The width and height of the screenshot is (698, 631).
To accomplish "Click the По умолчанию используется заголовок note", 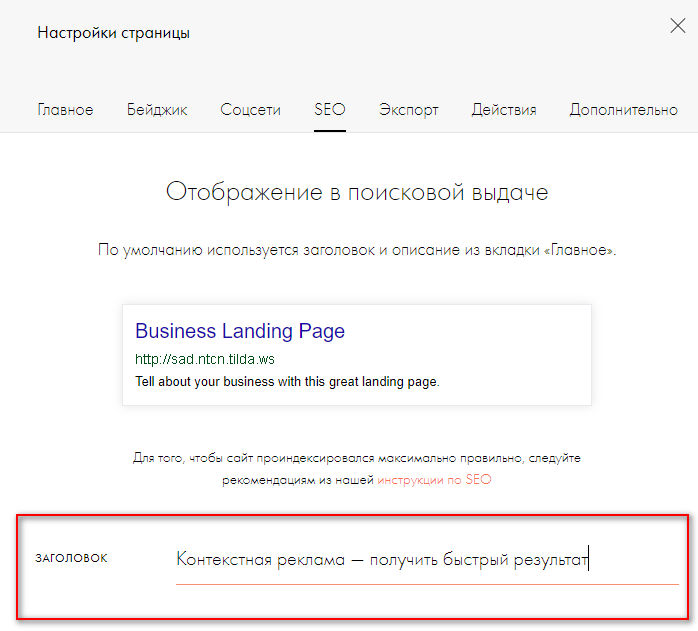I will (357, 250).
